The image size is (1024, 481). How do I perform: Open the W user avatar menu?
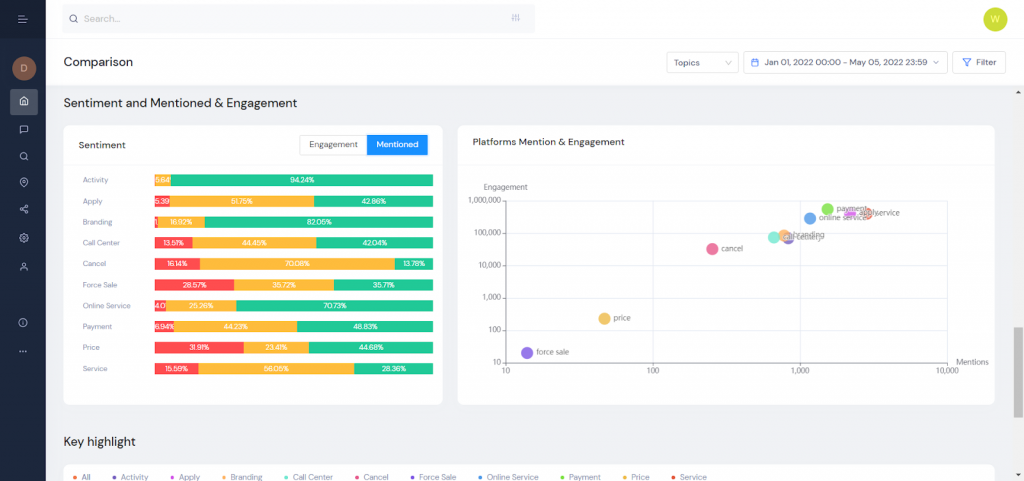995,19
